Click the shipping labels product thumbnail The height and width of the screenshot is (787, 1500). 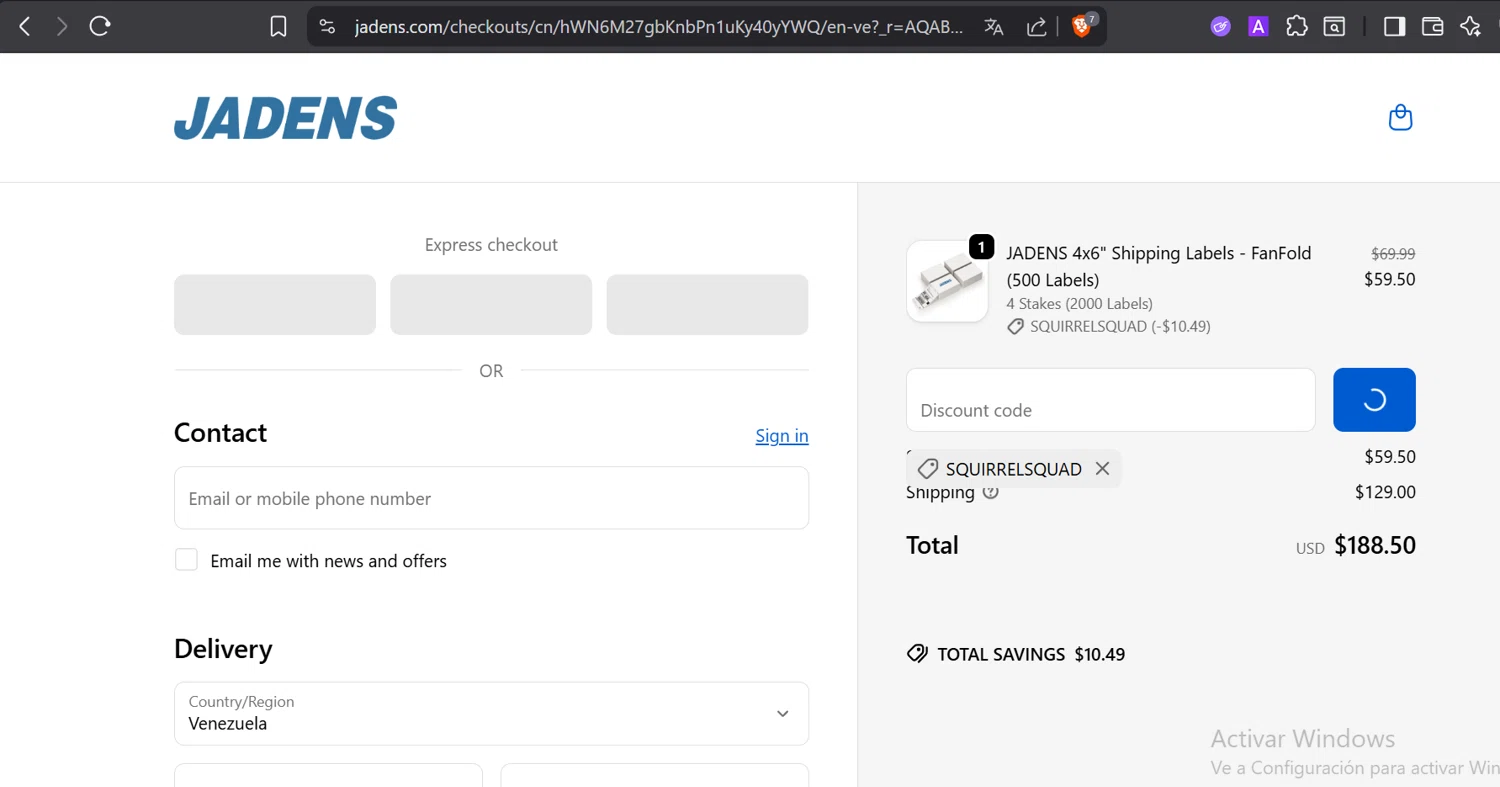(947, 281)
